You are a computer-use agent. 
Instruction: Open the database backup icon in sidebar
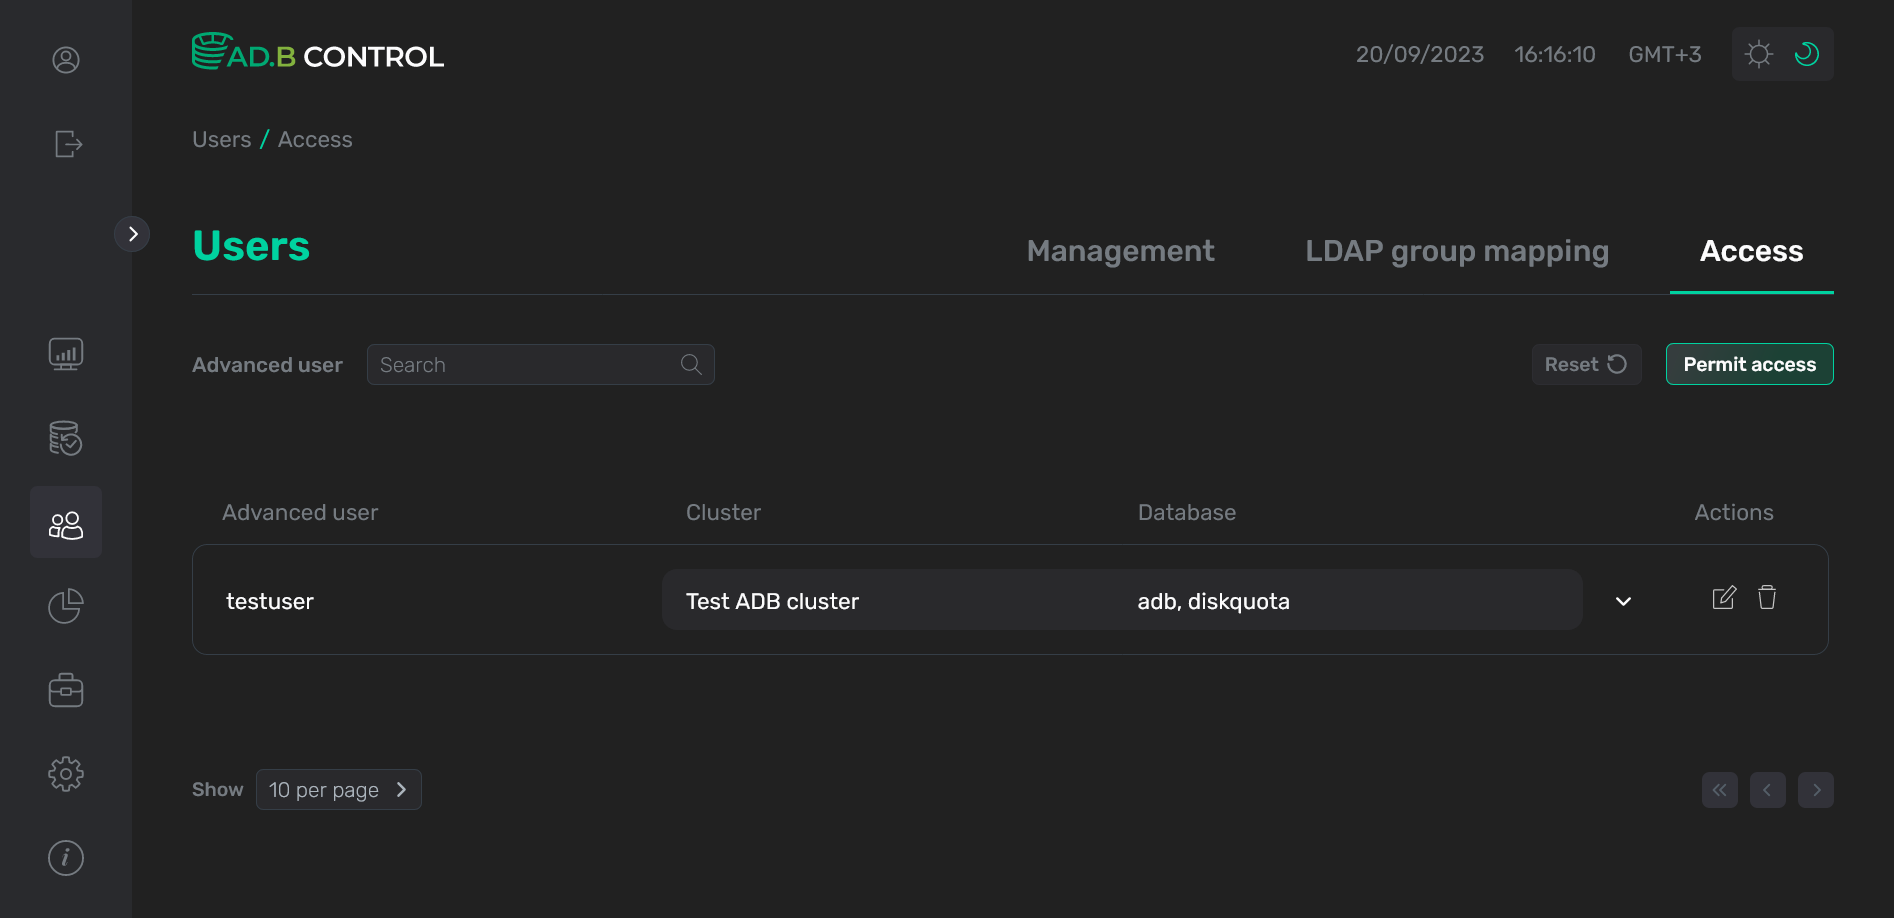point(66,438)
